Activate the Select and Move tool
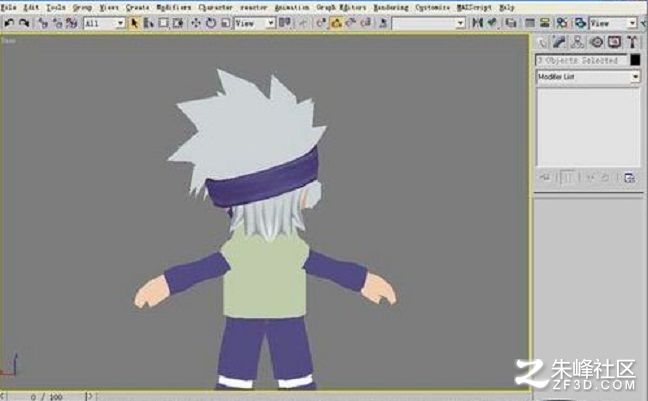The width and height of the screenshot is (648, 401). coord(196,23)
